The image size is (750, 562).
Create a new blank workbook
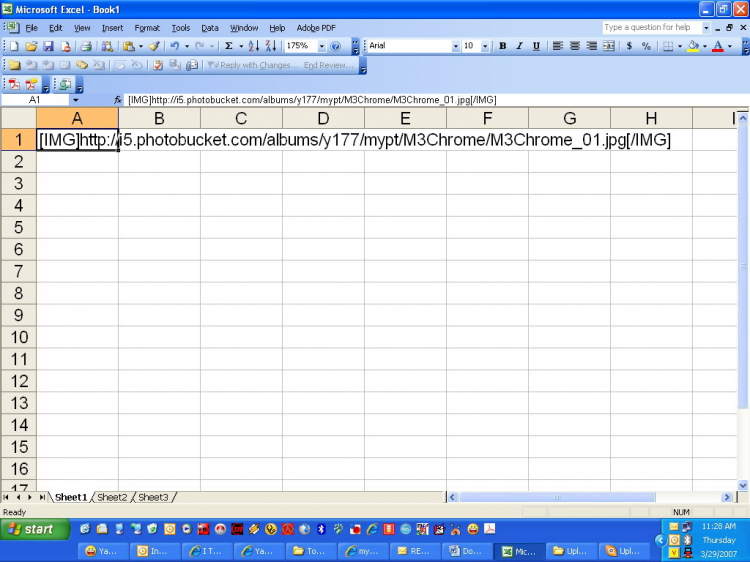14,46
